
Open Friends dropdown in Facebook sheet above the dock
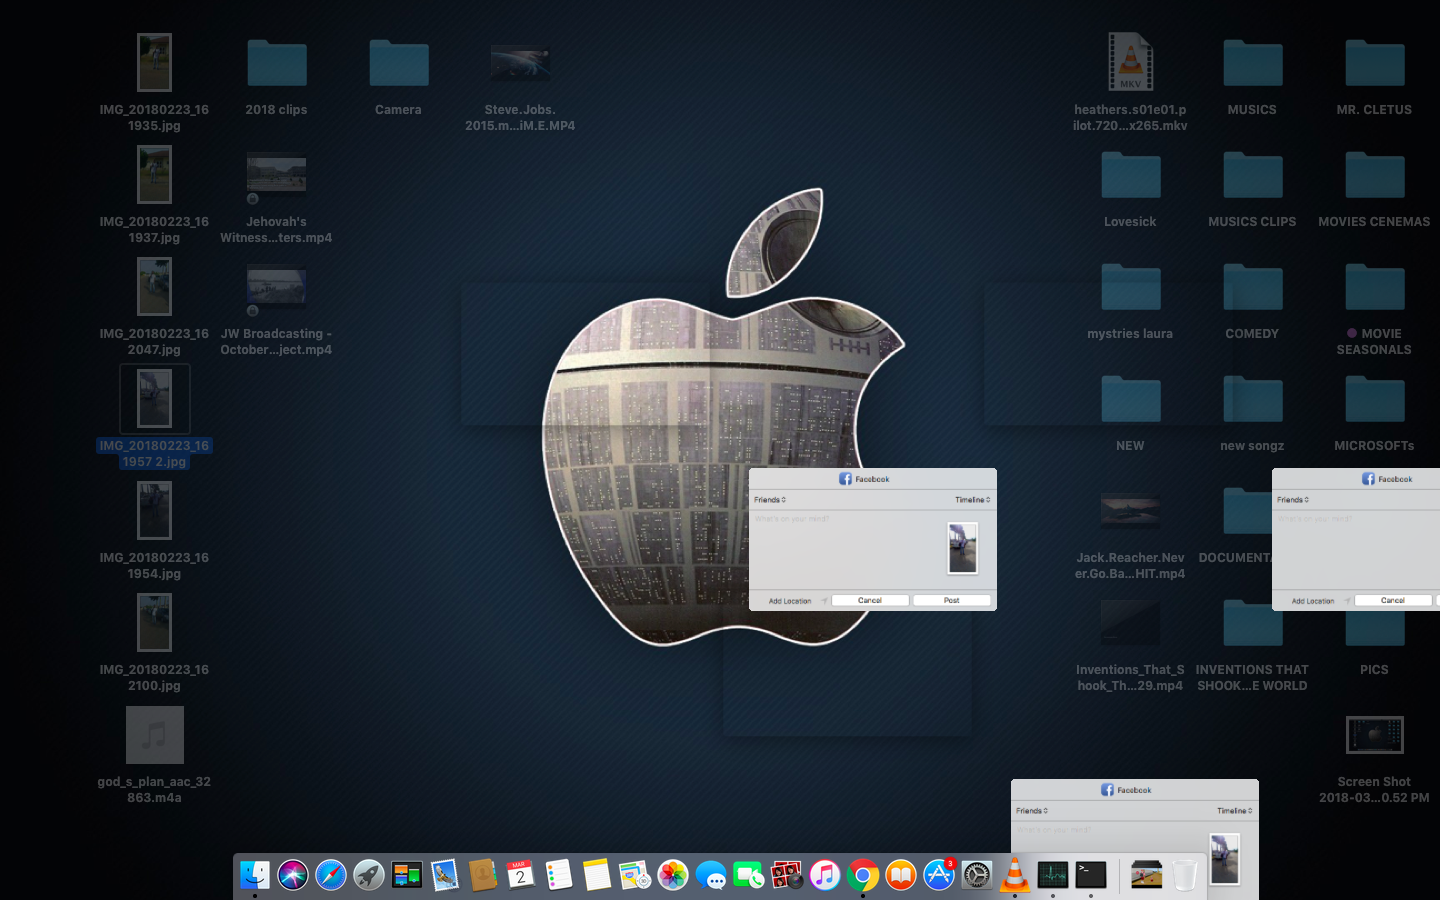[1032, 810]
